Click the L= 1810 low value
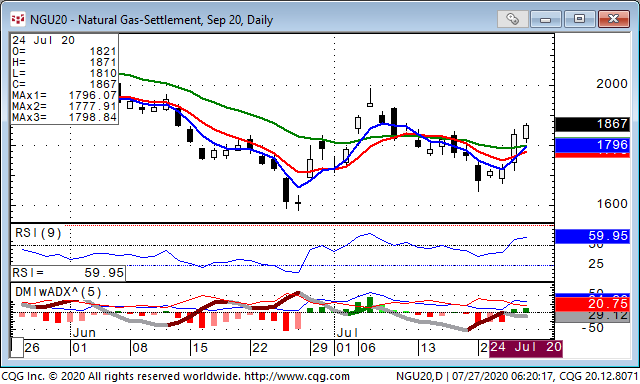This screenshot has width=640, height=384. (64, 73)
